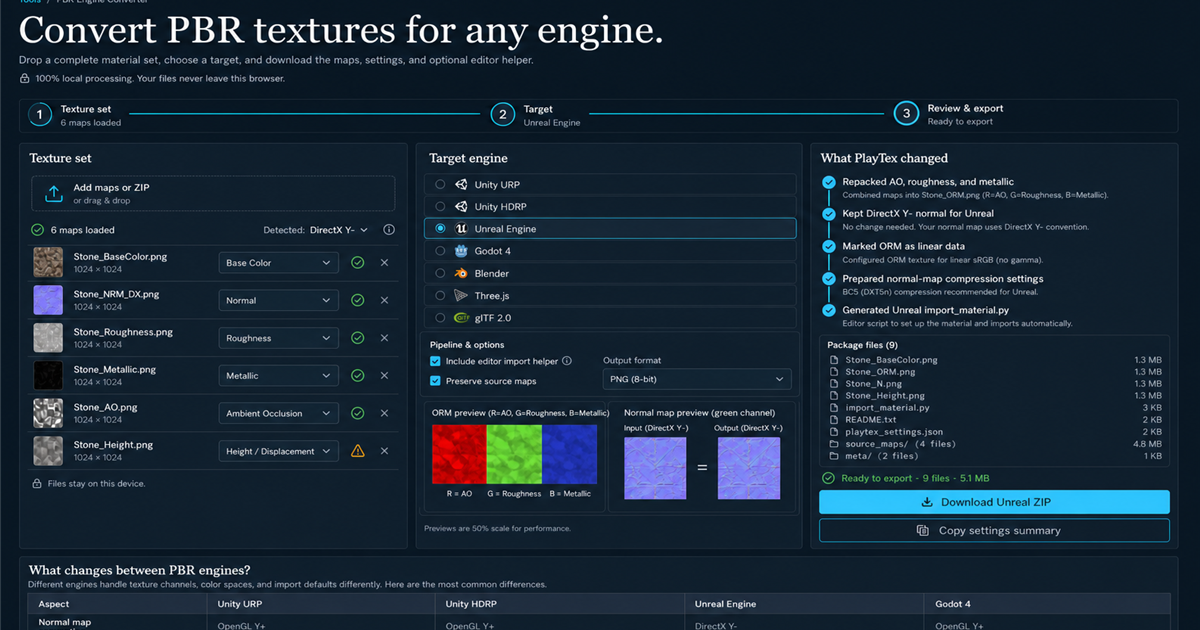The image size is (1200, 630).
Task: Click the Stone_NRM_DX.png thumbnail
Action: coord(48,300)
